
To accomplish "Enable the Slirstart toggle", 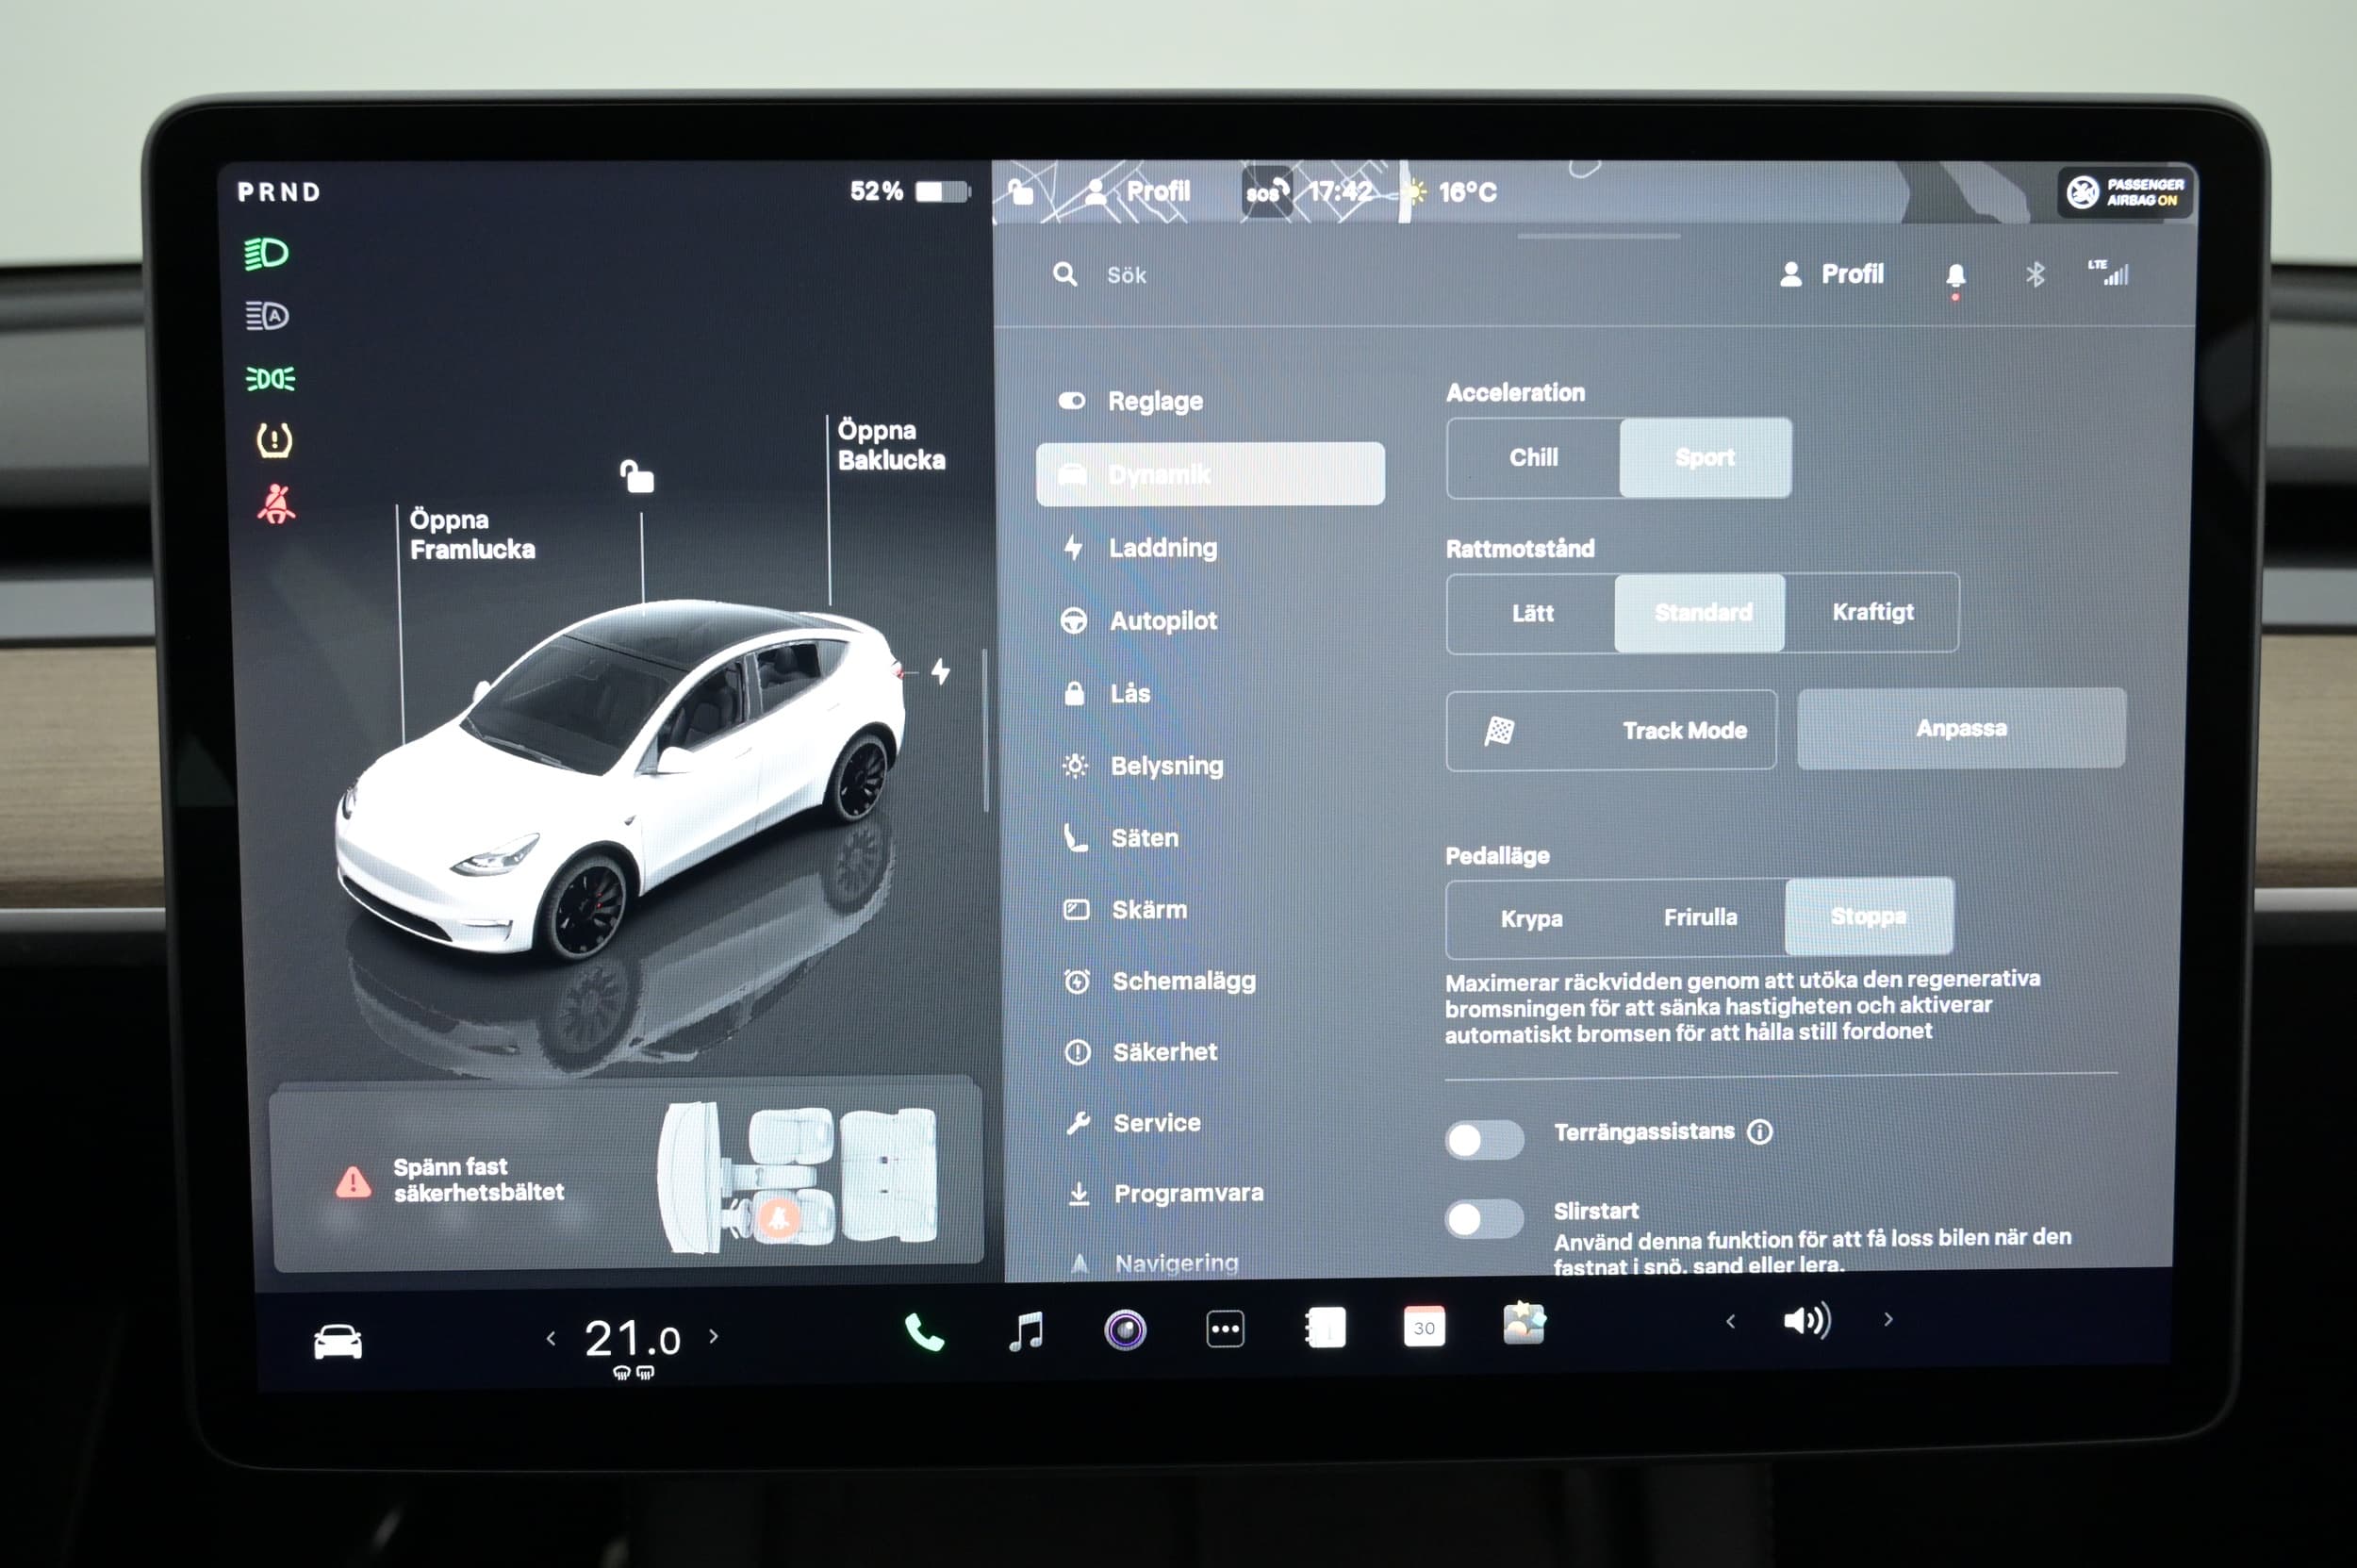I will coord(1484,1219).
